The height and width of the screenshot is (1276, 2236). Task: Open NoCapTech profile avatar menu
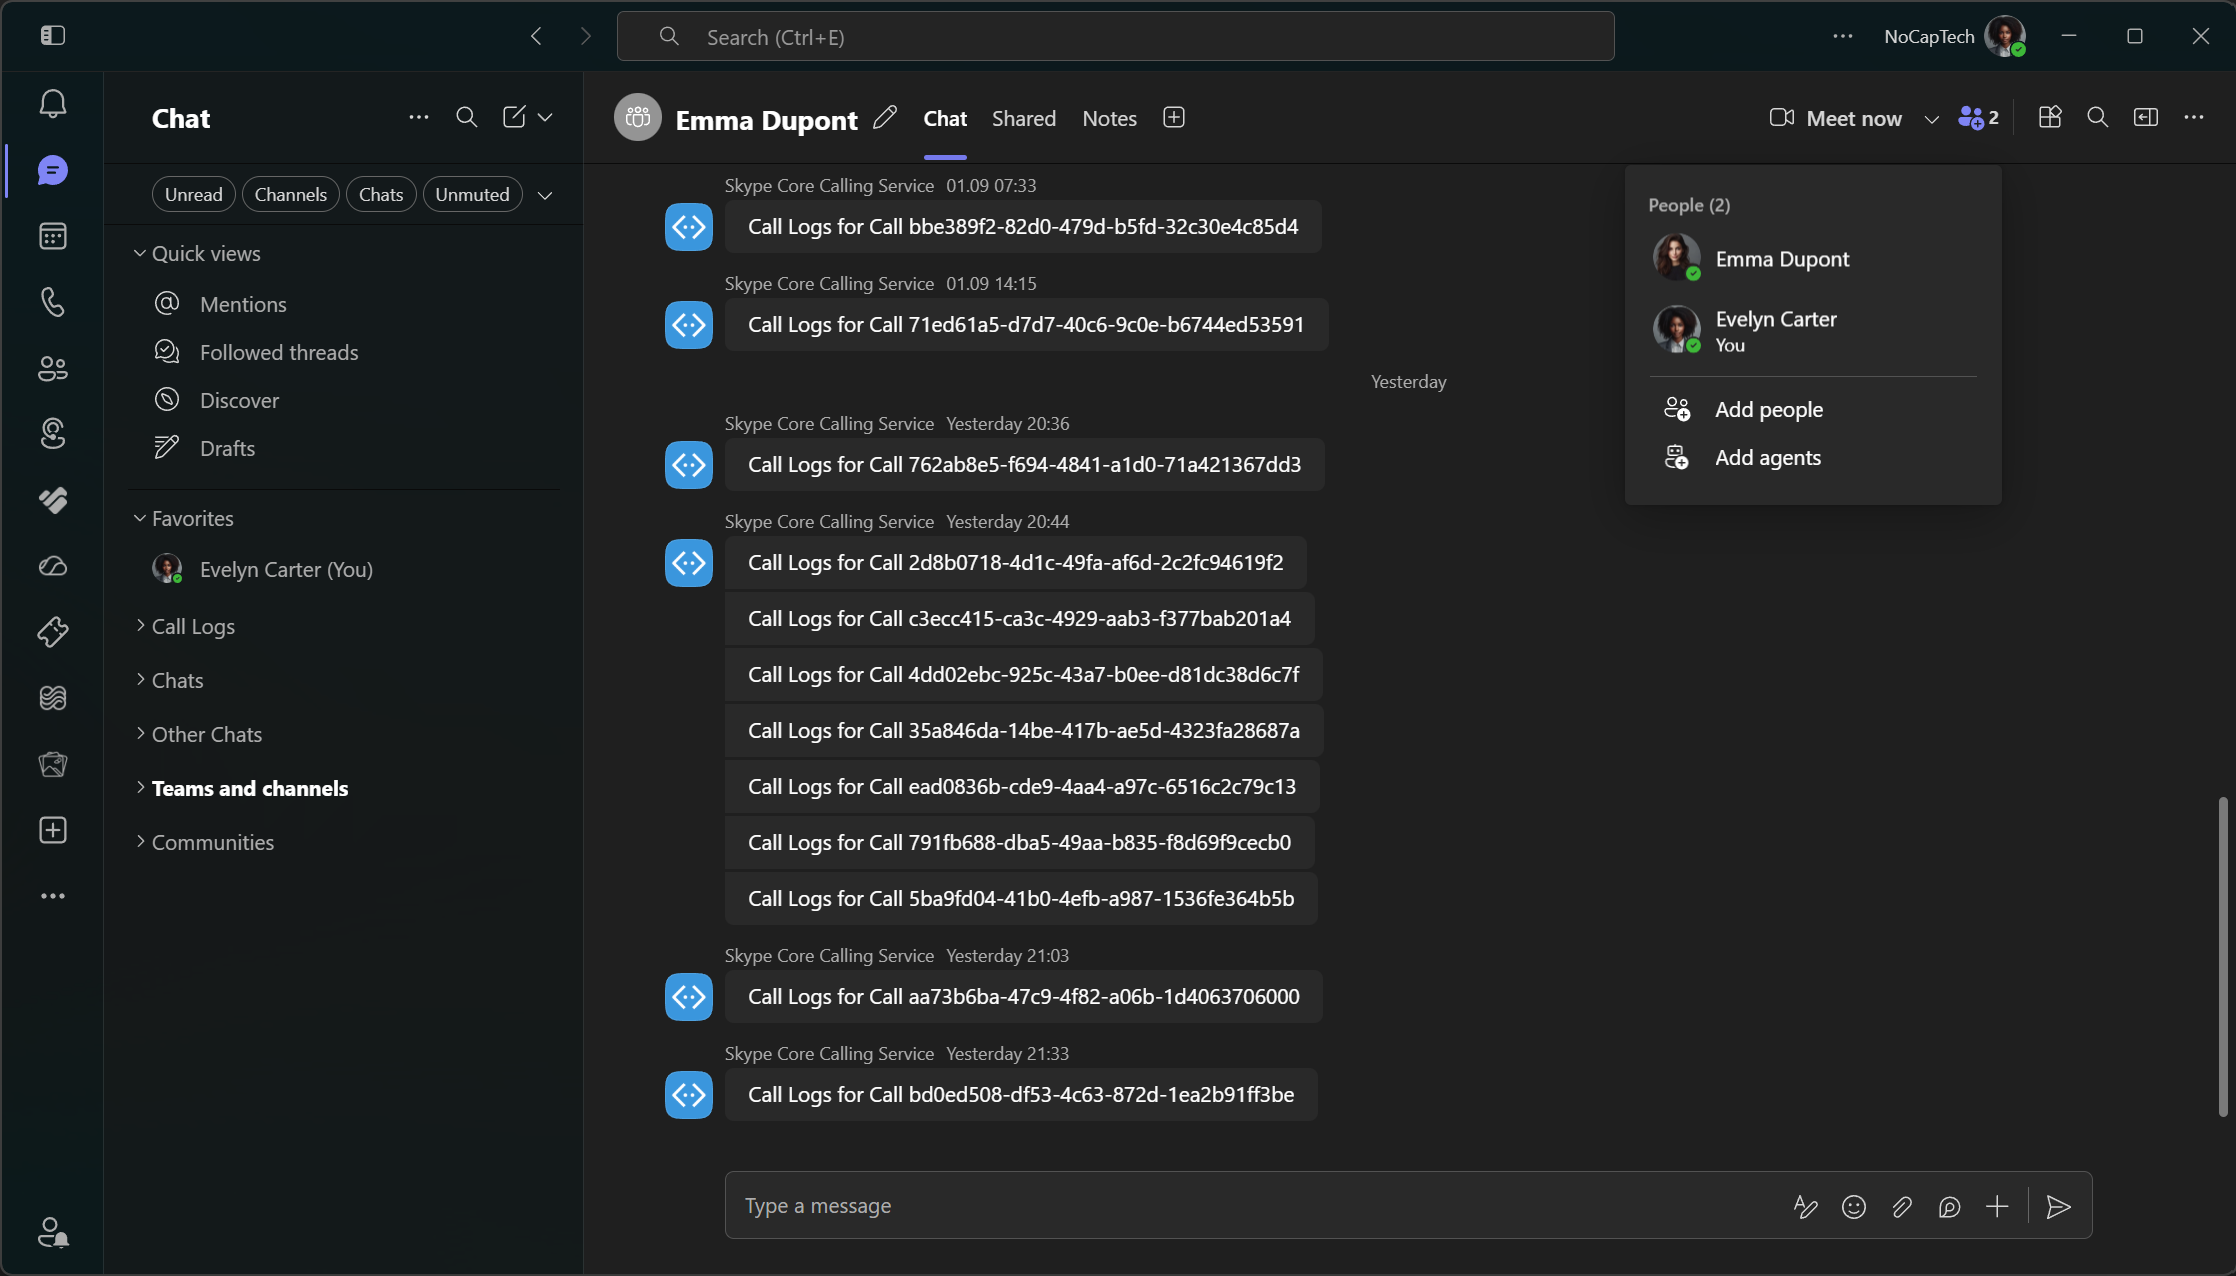click(x=2005, y=36)
